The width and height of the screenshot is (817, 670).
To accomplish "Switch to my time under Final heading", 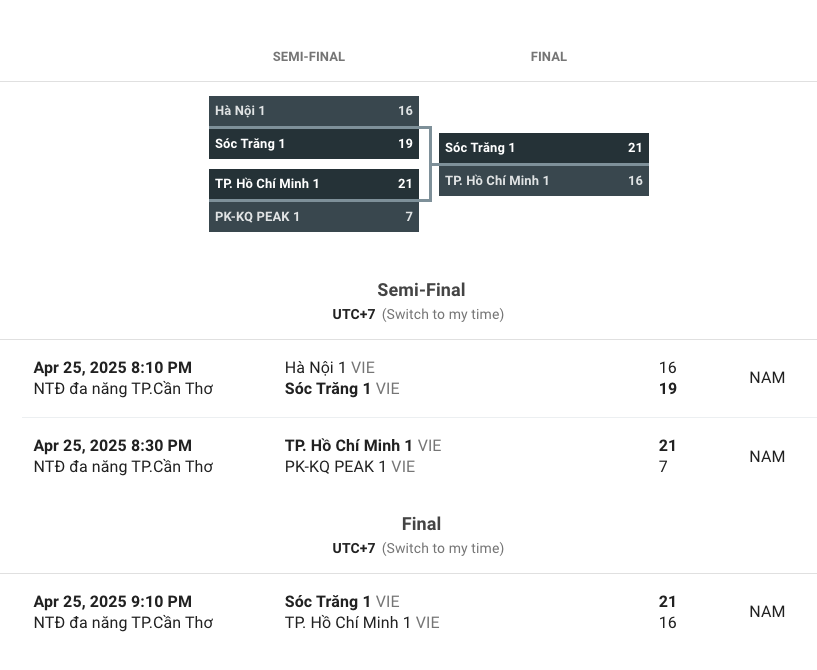I will pyautogui.click(x=443, y=549).
